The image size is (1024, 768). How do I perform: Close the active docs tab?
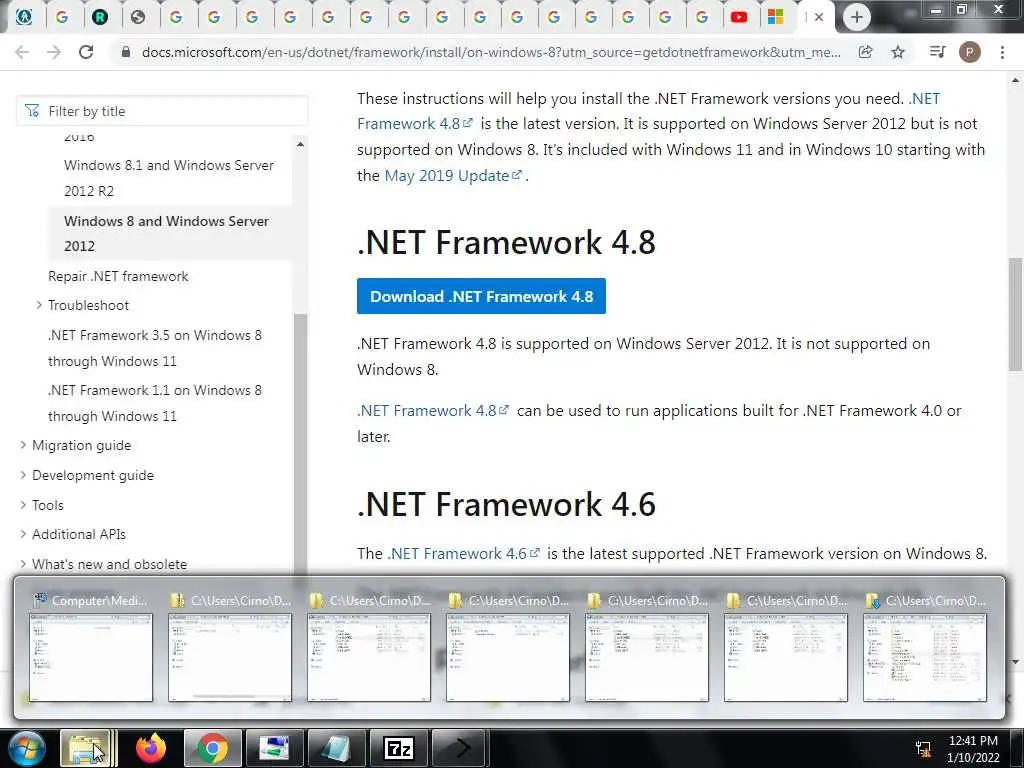(819, 17)
